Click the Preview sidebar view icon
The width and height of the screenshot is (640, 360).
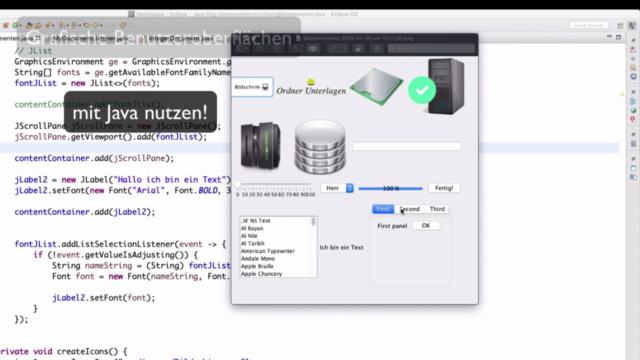[x=241, y=49]
